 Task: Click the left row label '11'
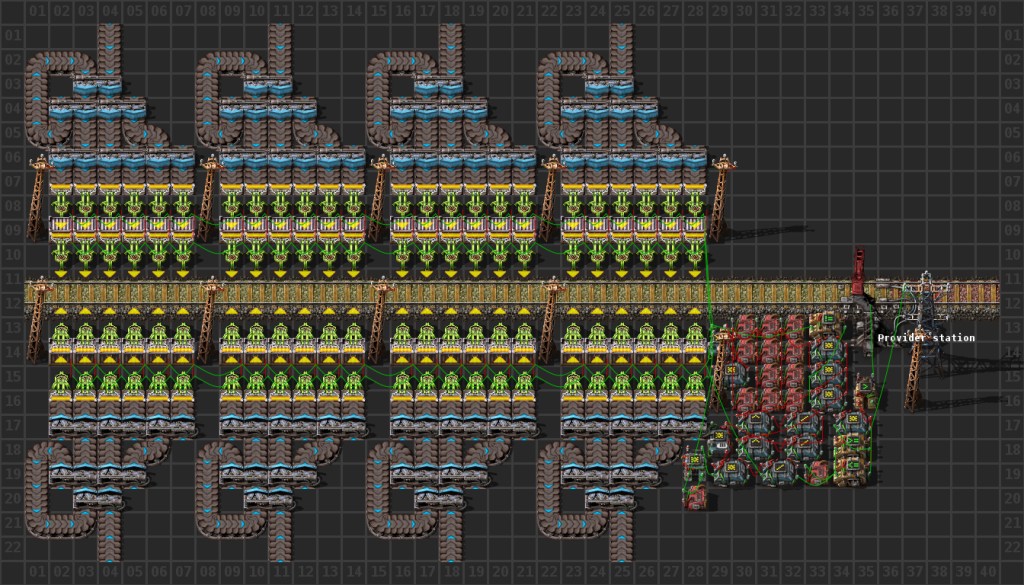[12, 279]
